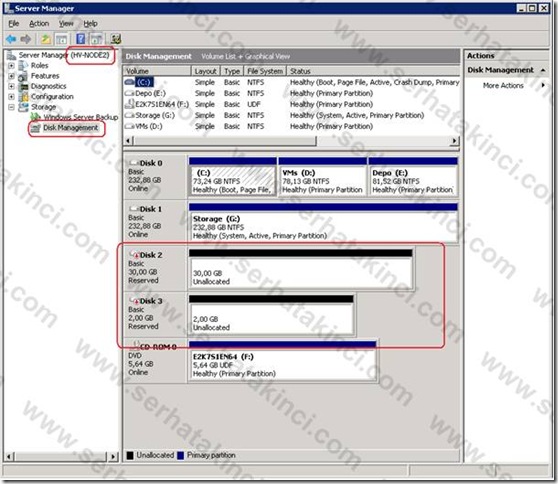Open the View menu

[x=66, y=23]
